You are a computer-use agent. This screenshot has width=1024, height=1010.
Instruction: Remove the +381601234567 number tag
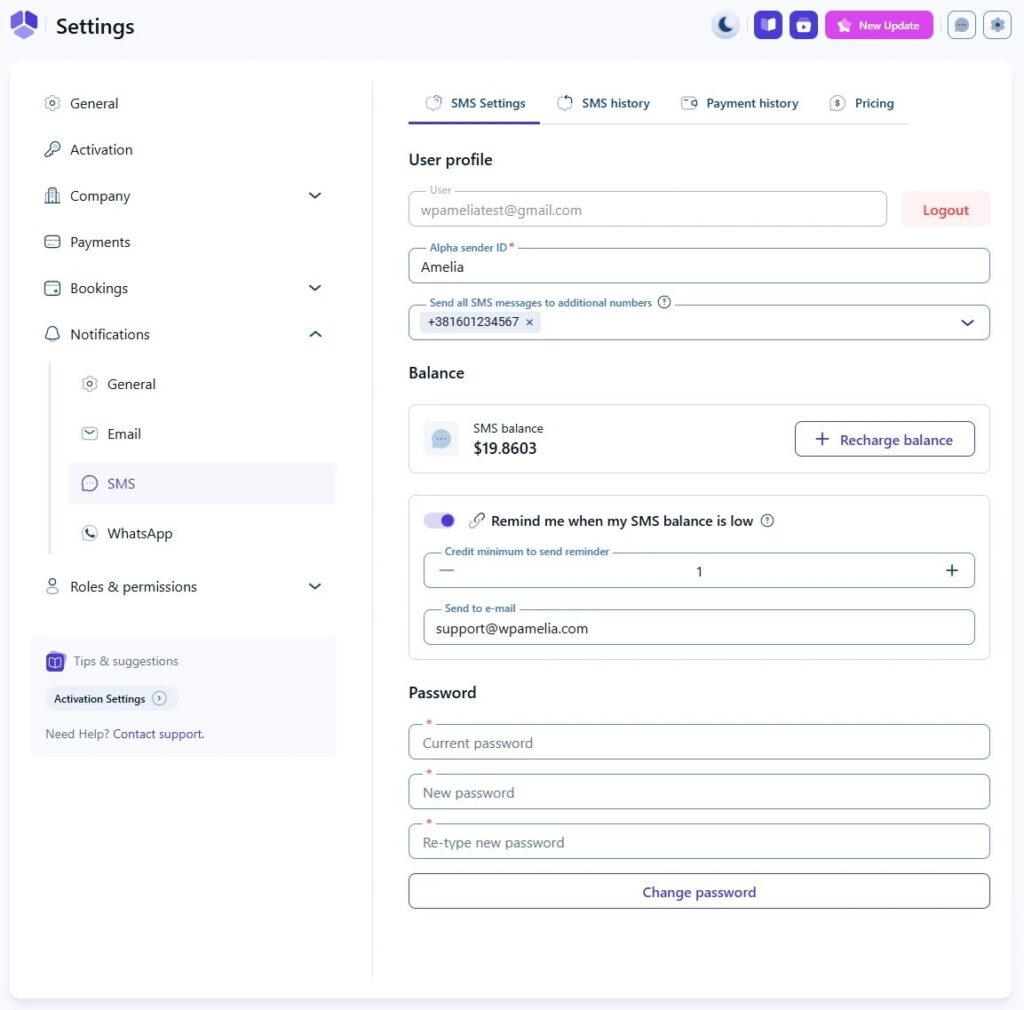pyautogui.click(x=530, y=322)
